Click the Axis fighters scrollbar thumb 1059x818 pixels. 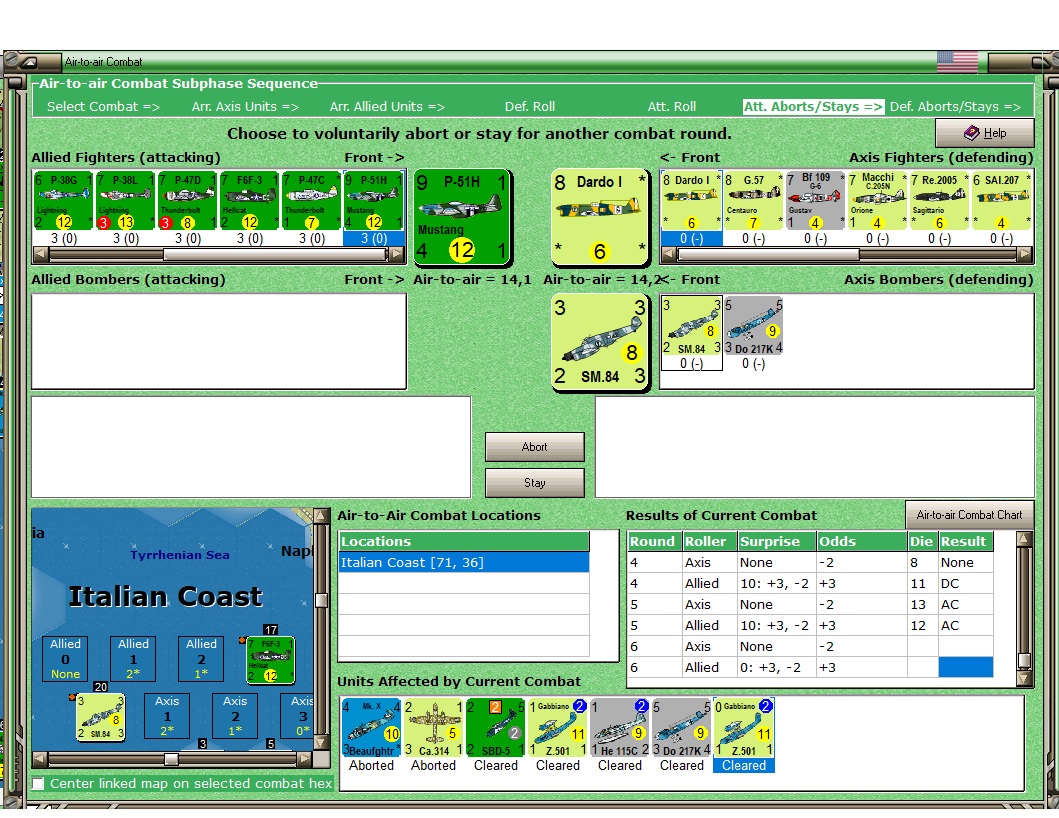point(769,255)
